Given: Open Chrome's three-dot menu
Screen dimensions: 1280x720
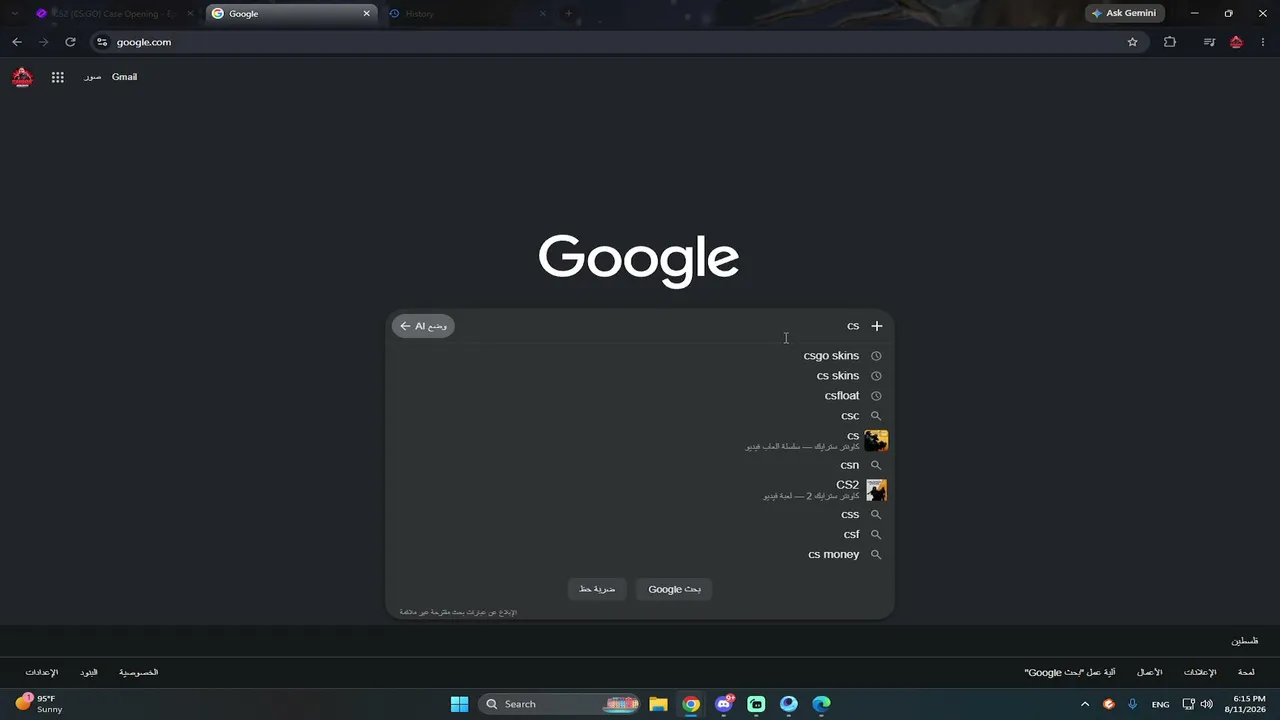Looking at the screenshot, I should click(1263, 42).
